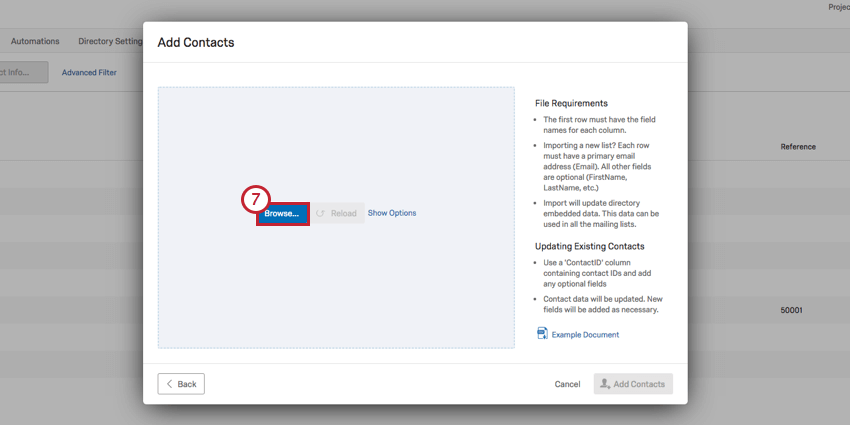Click the Browse... file button

[x=282, y=214]
